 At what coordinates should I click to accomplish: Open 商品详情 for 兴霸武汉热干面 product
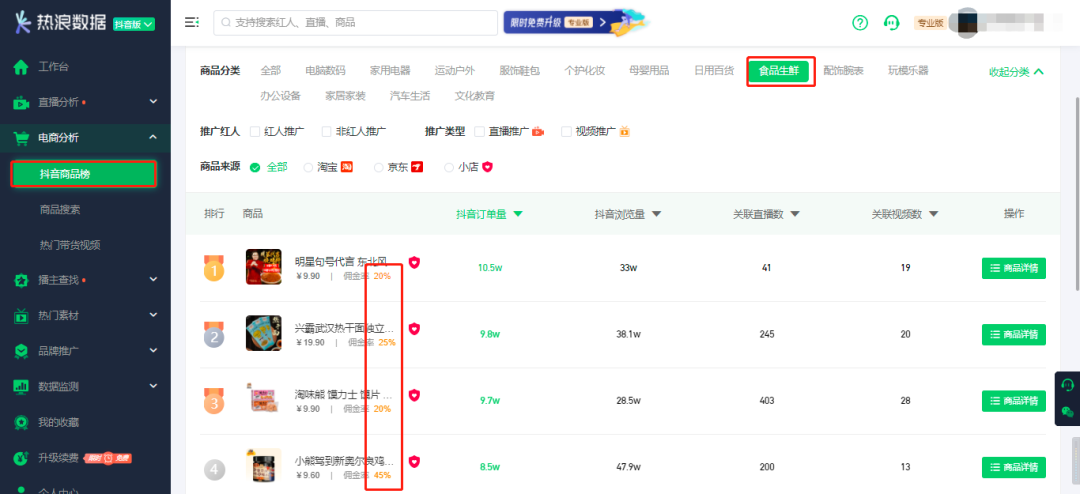(1013, 334)
